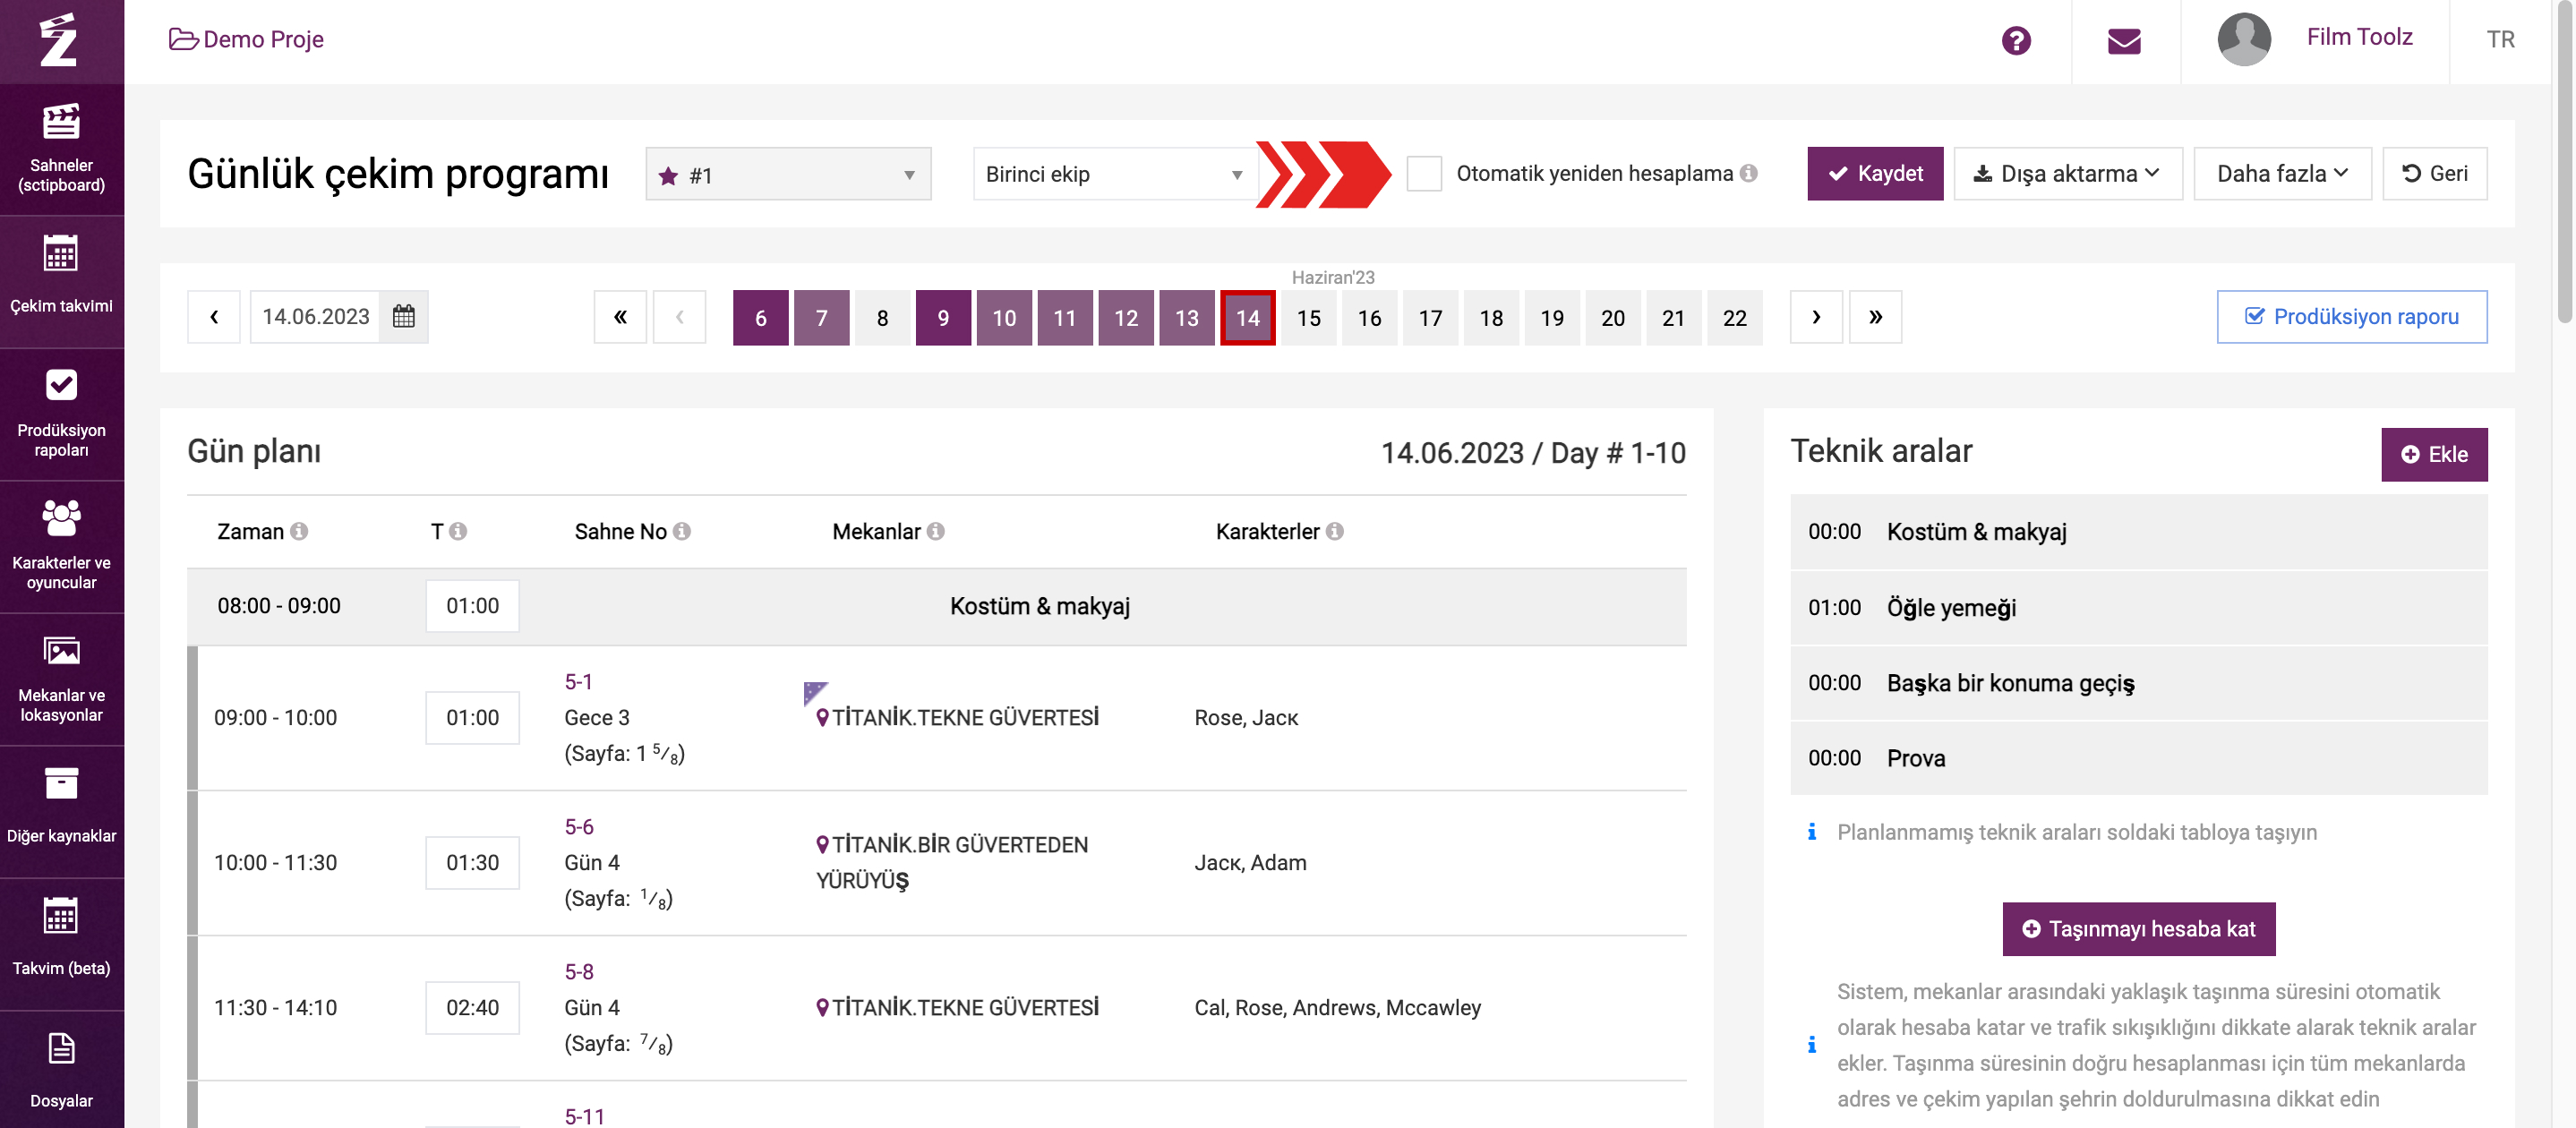Click the 14.06.2023 date input field
2576x1128 pixels.
(x=315, y=317)
